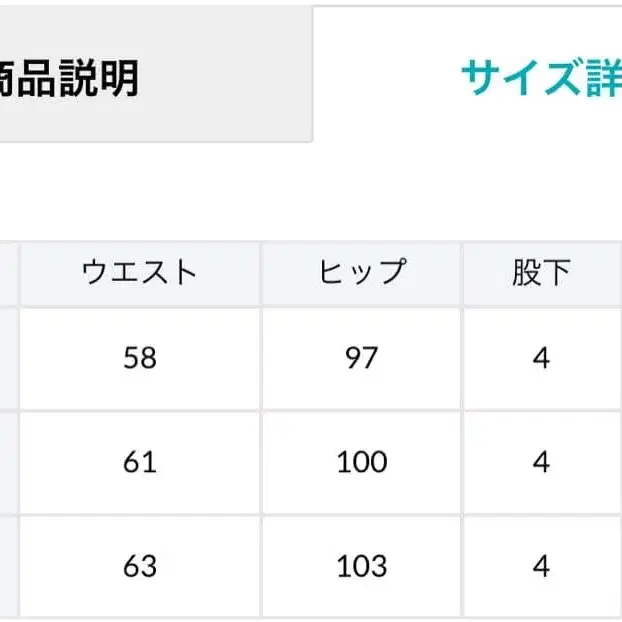Viewport: 622px width, 622px height.
Task: Select the waist cell showing 63
Action: coord(140,566)
